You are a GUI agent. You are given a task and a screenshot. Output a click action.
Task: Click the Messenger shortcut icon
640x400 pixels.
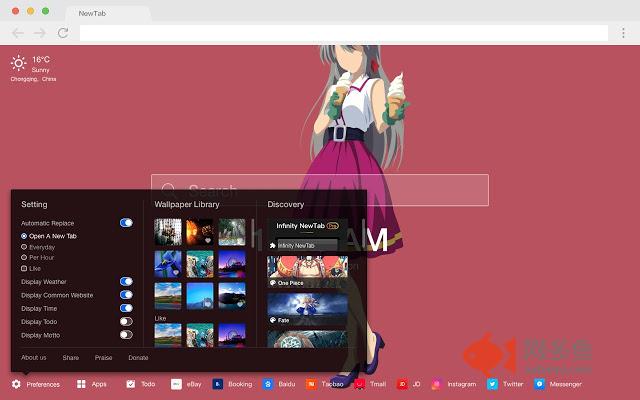coord(540,384)
